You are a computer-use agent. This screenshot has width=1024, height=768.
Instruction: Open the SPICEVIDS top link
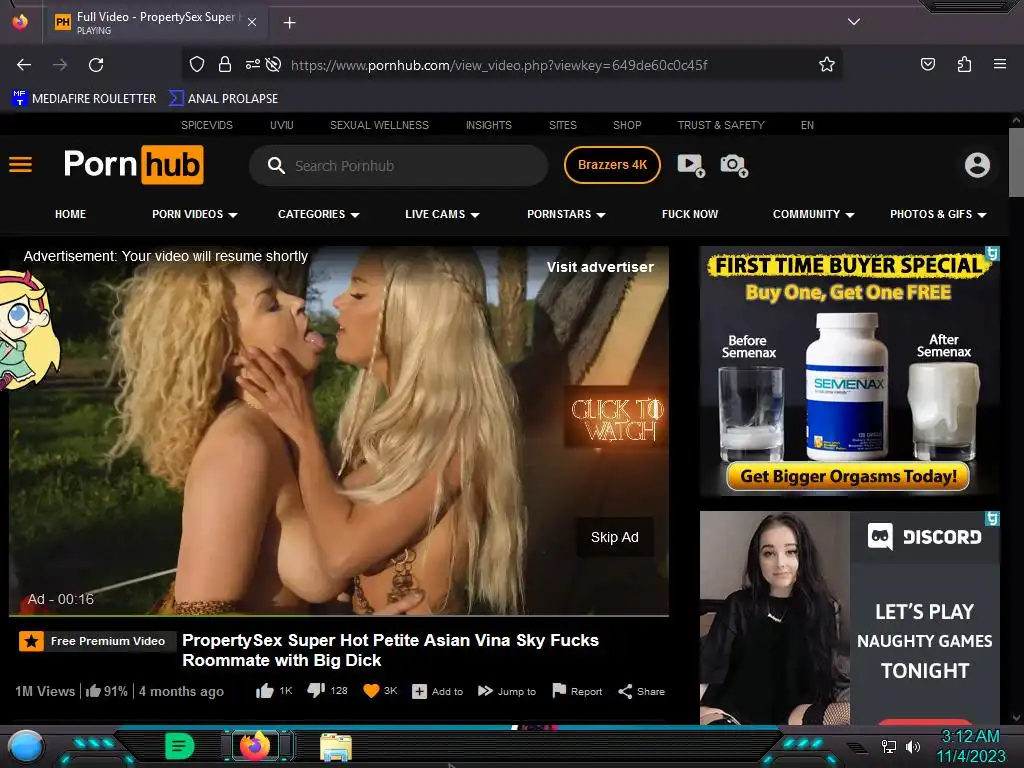[x=206, y=125]
